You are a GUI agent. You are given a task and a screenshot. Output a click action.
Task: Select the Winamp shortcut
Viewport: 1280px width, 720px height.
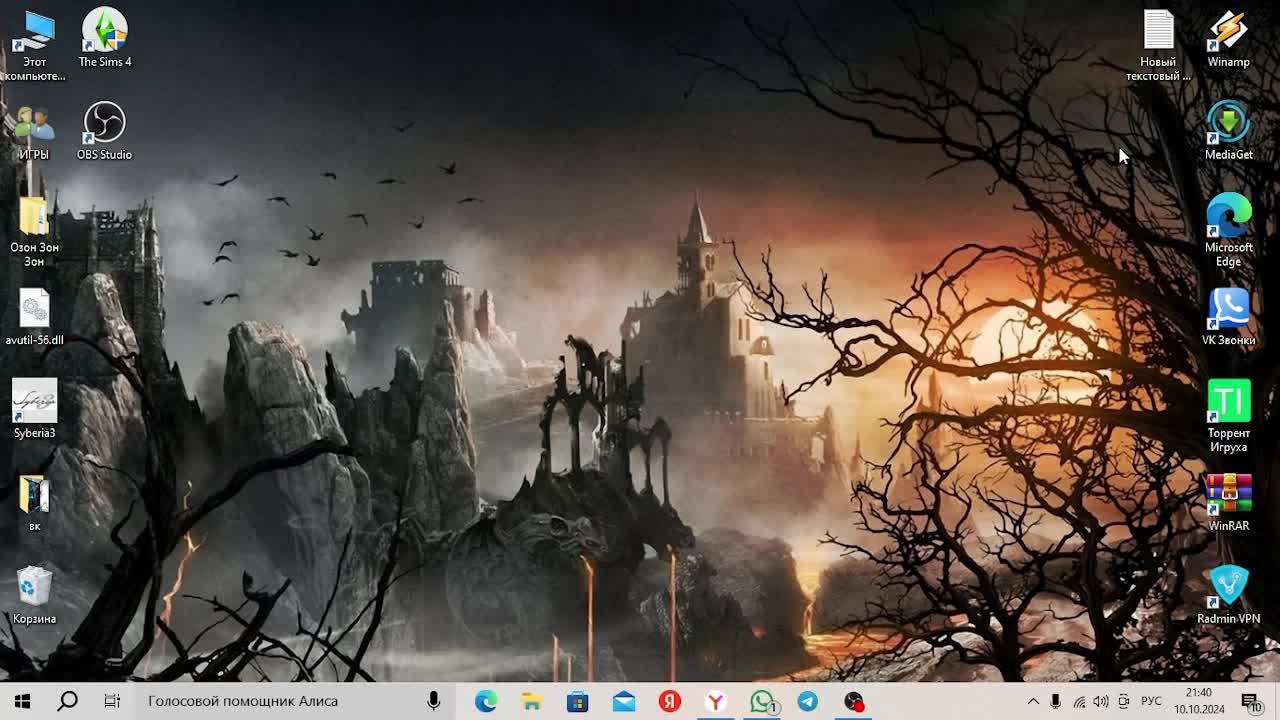[x=1229, y=38]
